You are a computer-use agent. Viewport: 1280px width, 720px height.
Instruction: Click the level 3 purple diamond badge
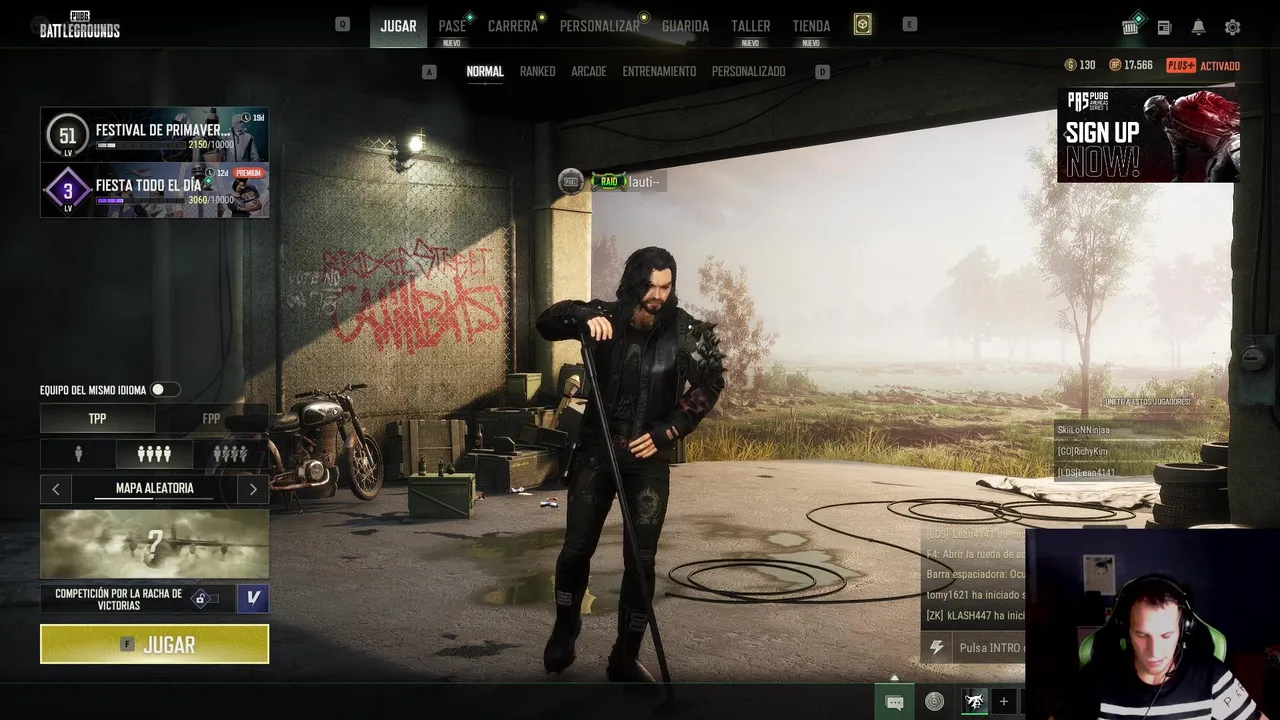point(68,191)
